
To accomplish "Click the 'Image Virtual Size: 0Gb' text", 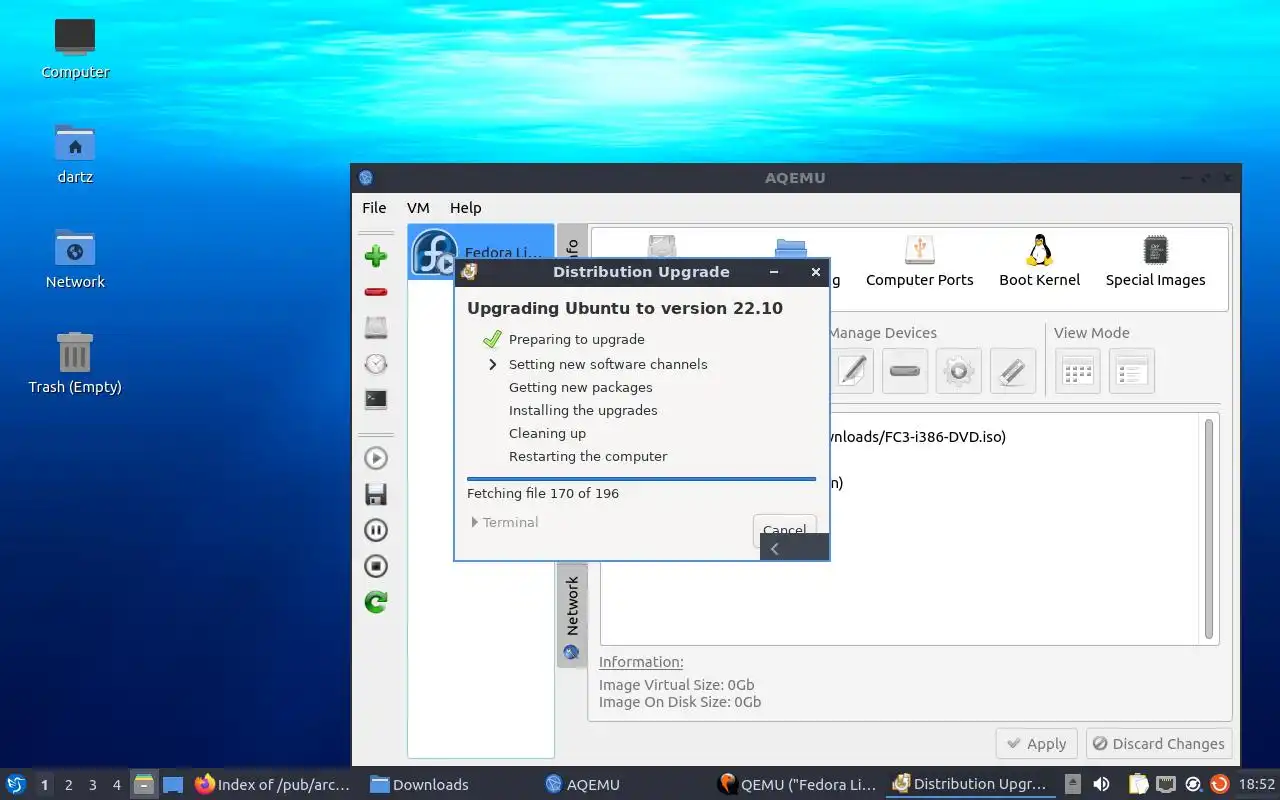I will point(677,685).
